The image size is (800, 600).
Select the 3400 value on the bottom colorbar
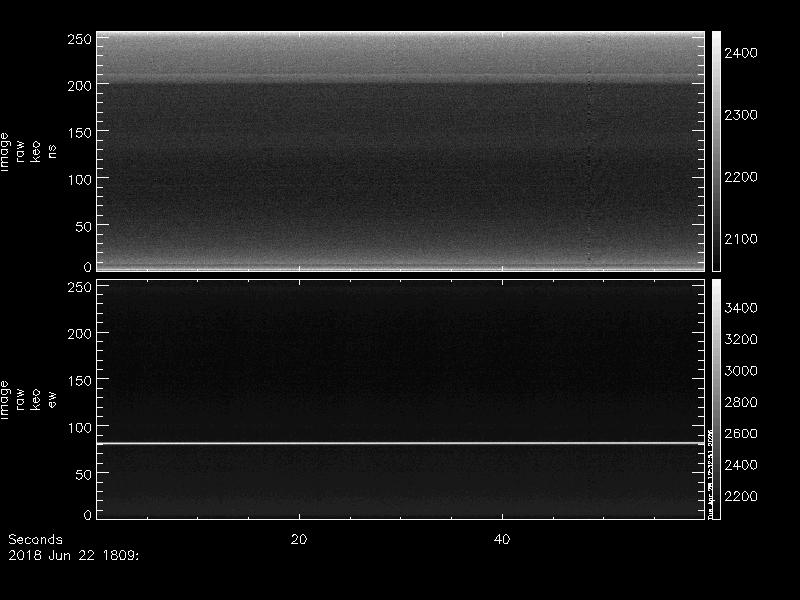[741, 308]
